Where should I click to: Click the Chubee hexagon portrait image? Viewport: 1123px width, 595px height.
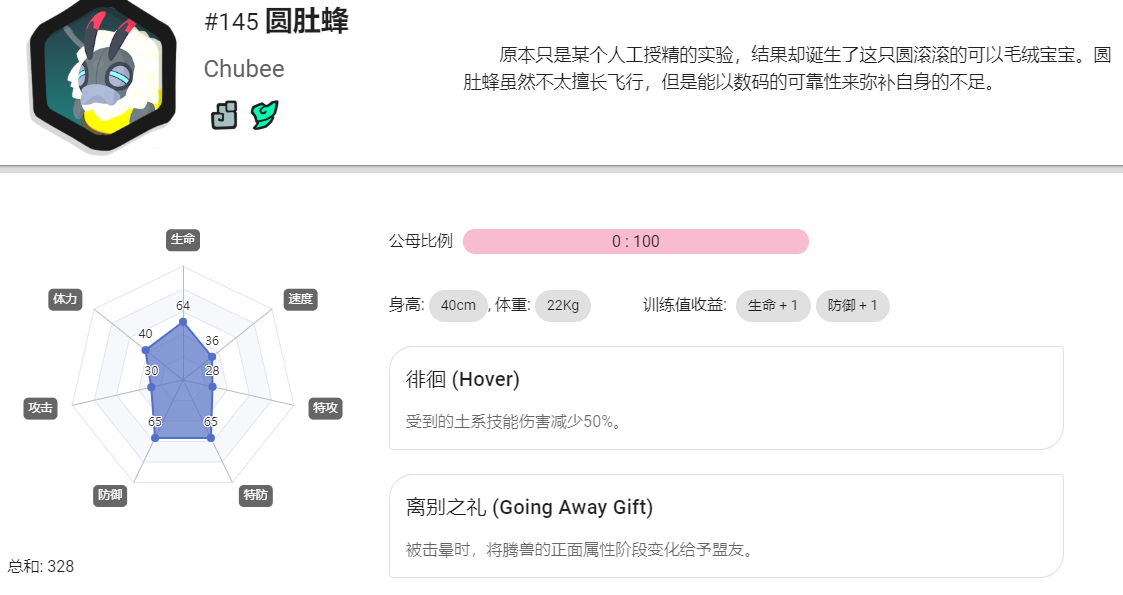tap(102, 75)
